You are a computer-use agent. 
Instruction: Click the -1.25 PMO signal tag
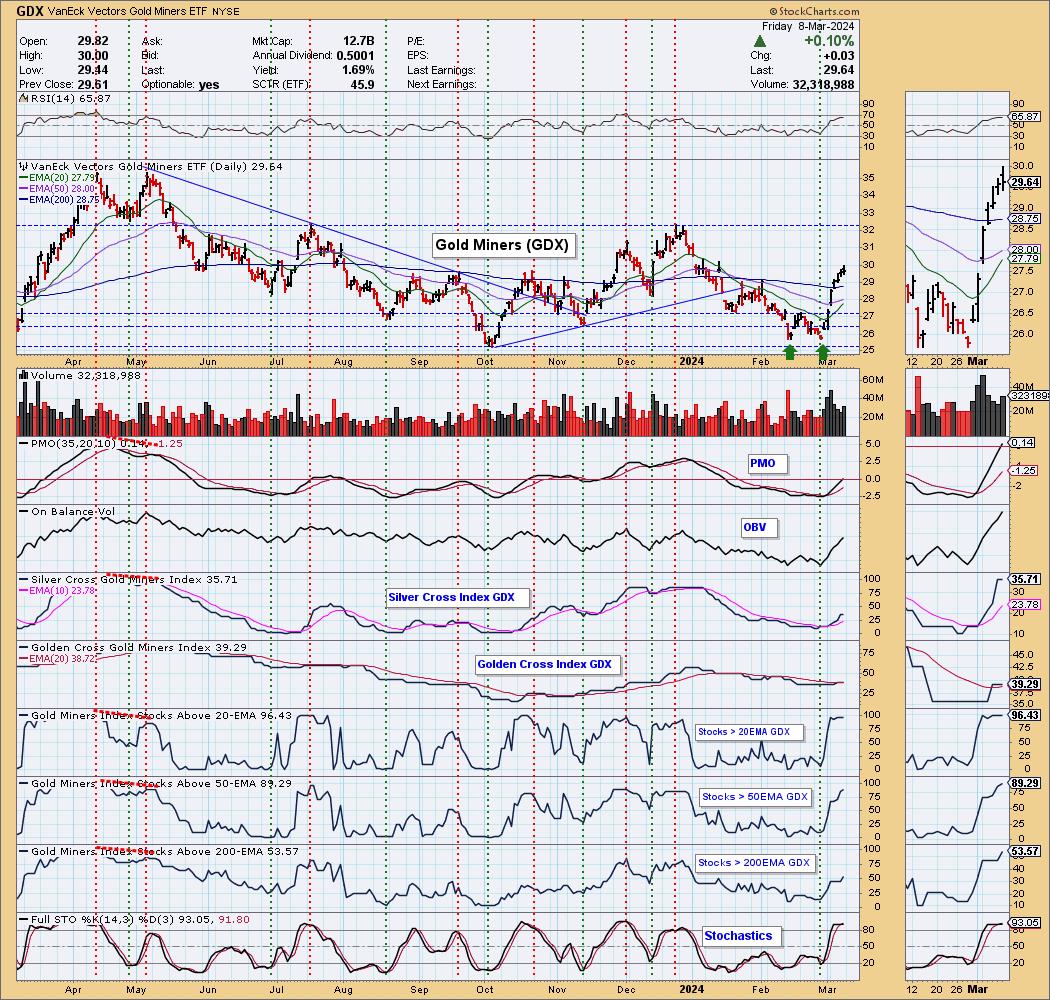tap(1025, 471)
